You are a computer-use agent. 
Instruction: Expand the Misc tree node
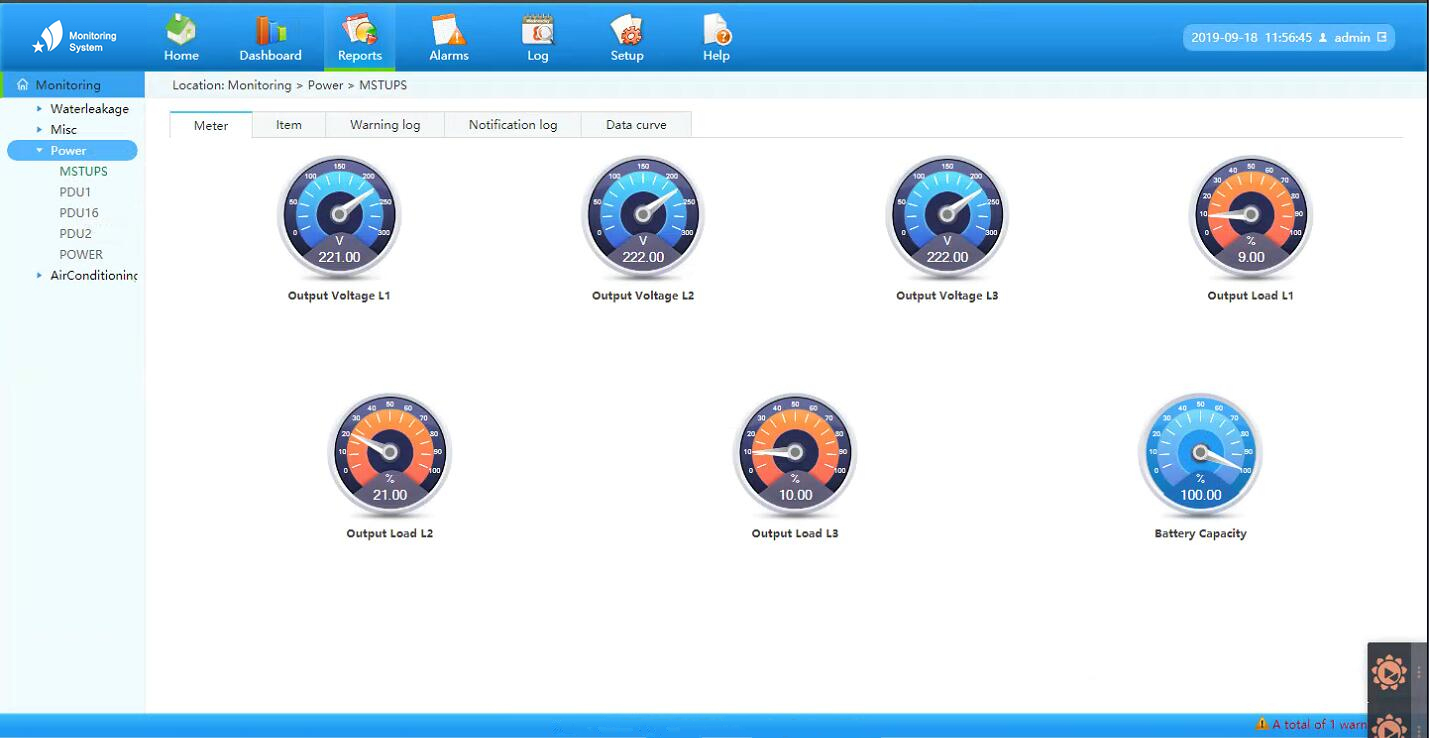[x=40, y=130]
